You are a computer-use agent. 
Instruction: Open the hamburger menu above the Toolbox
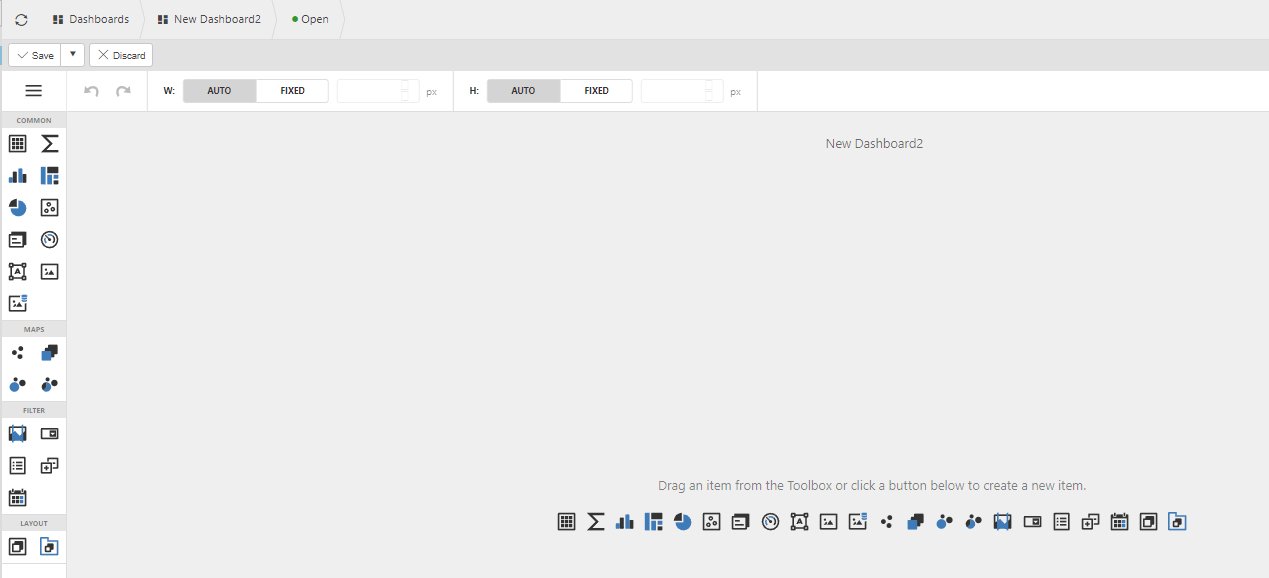(33, 91)
